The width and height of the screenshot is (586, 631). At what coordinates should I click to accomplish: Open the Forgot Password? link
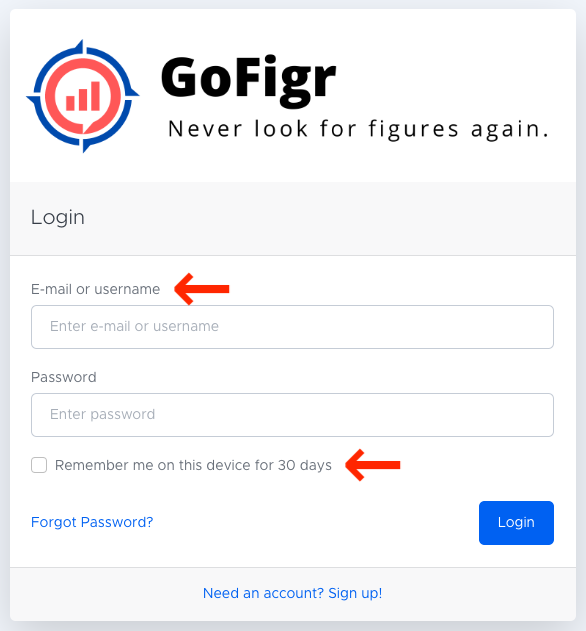click(92, 522)
